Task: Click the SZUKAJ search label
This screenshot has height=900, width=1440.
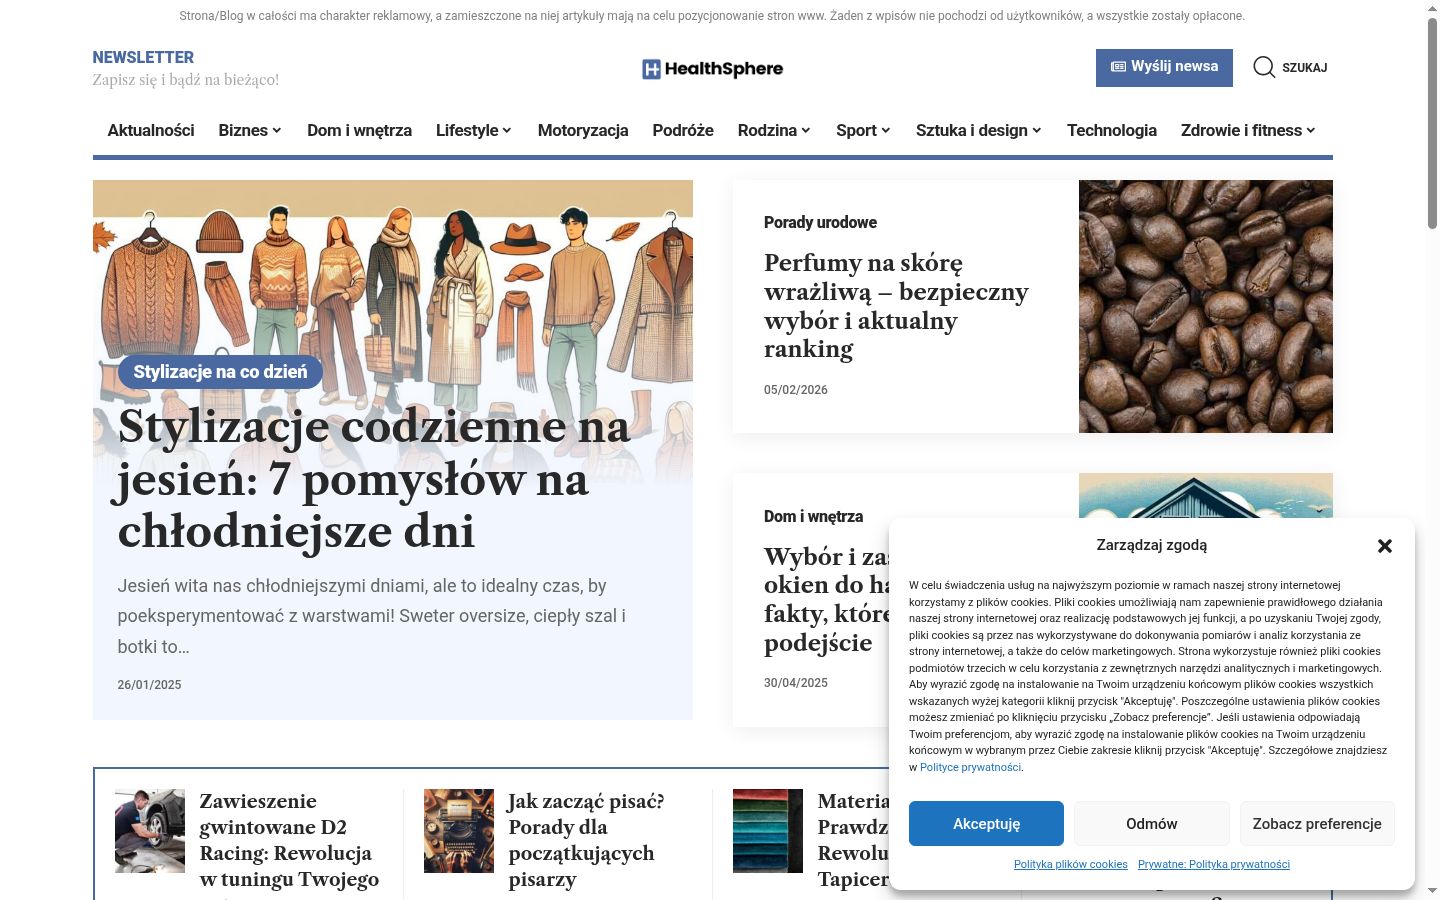Action: coord(1304,68)
